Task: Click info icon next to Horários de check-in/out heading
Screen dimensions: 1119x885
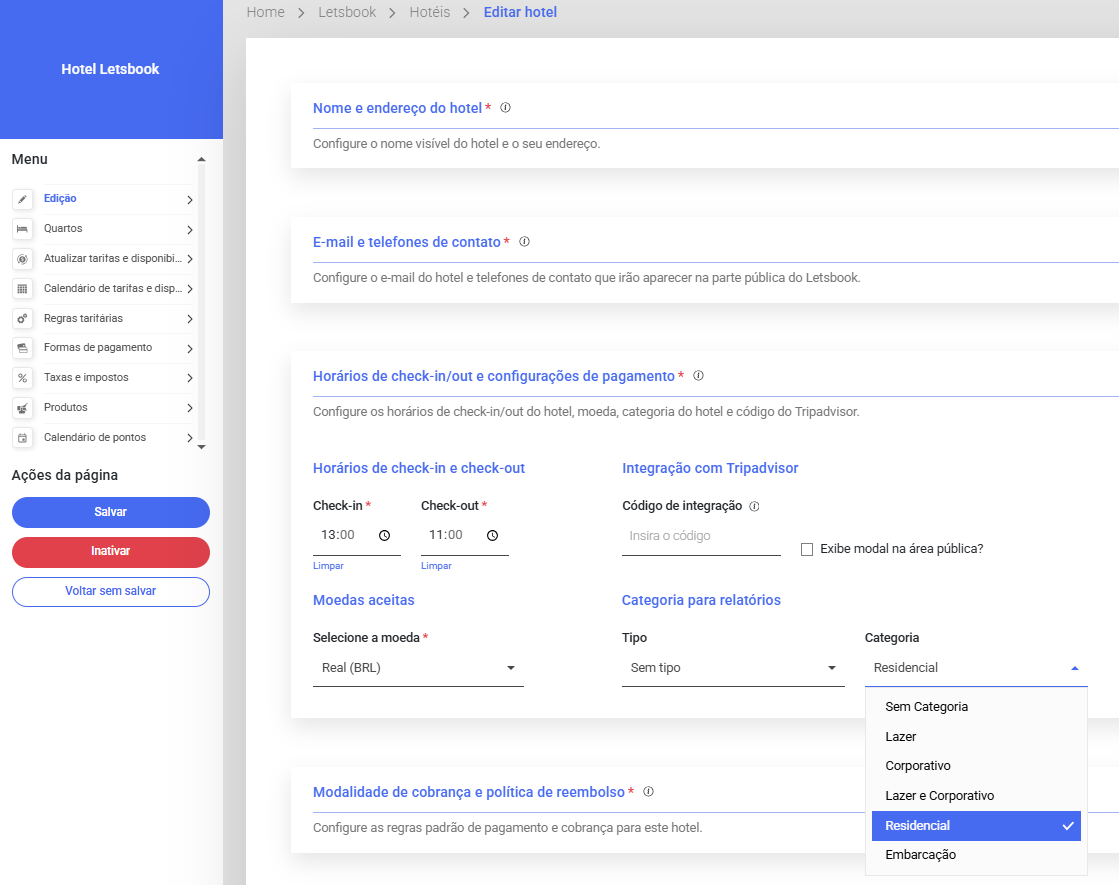Action: pyautogui.click(x=699, y=375)
